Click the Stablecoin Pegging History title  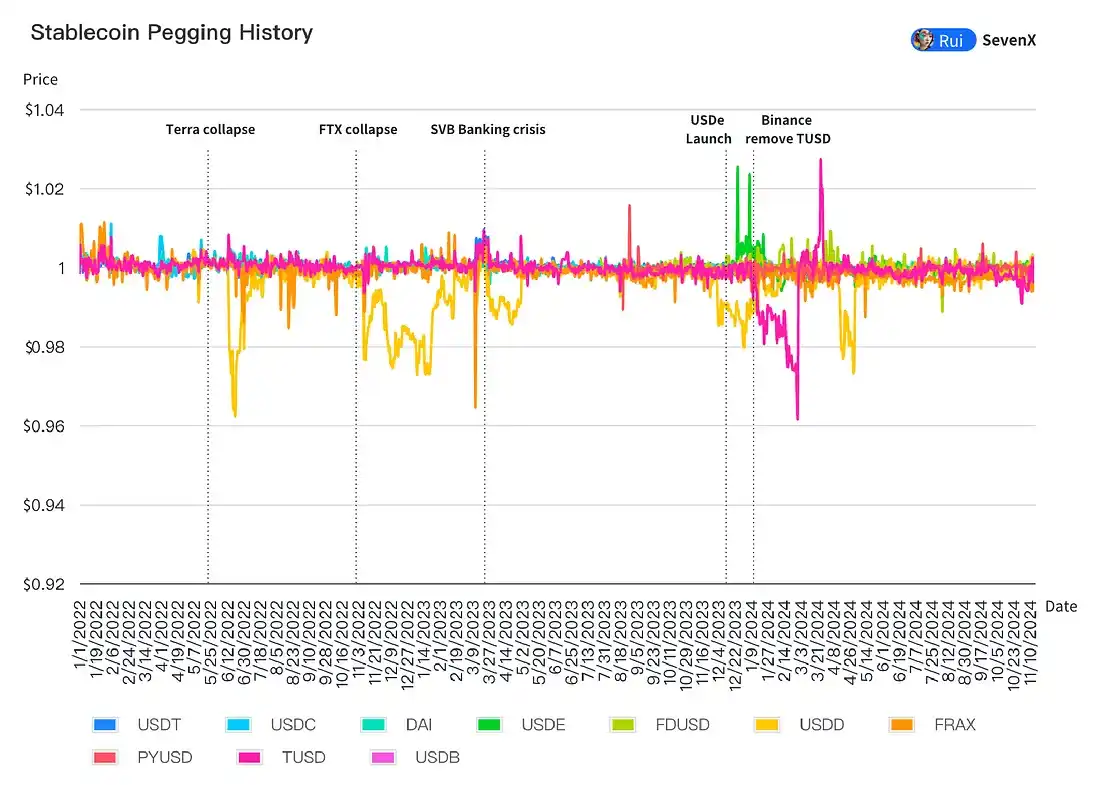click(x=172, y=33)
